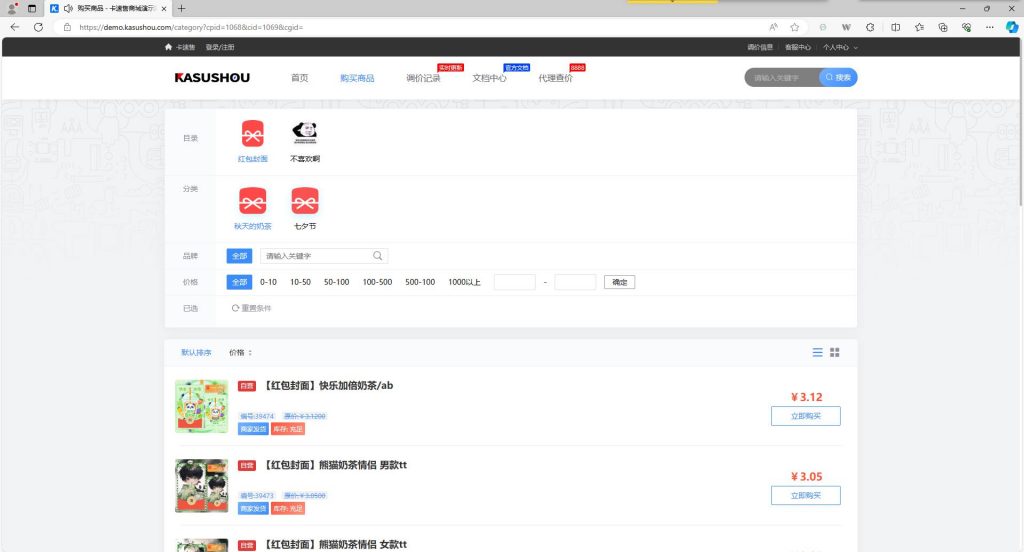Viewport: 1024px width, 552px height.
Task: Open browser profile avatar icon
Action: [12, 8]
